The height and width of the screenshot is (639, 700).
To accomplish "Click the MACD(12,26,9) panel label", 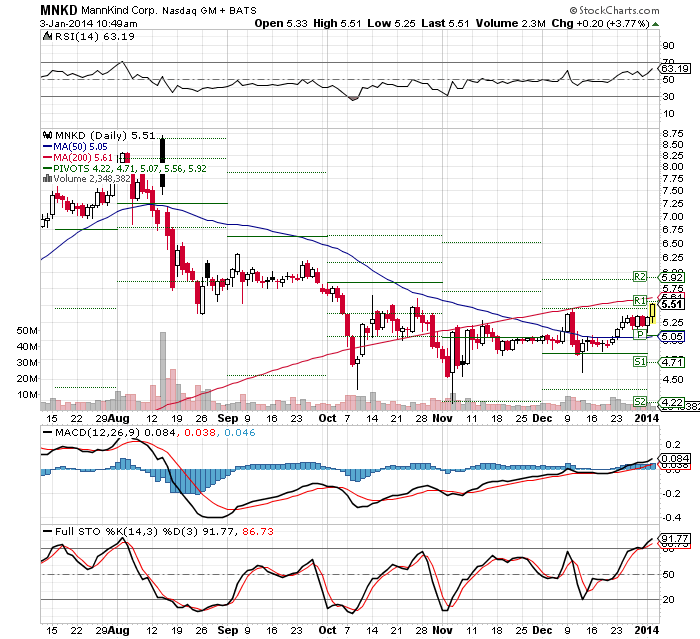I will (97, 432).
